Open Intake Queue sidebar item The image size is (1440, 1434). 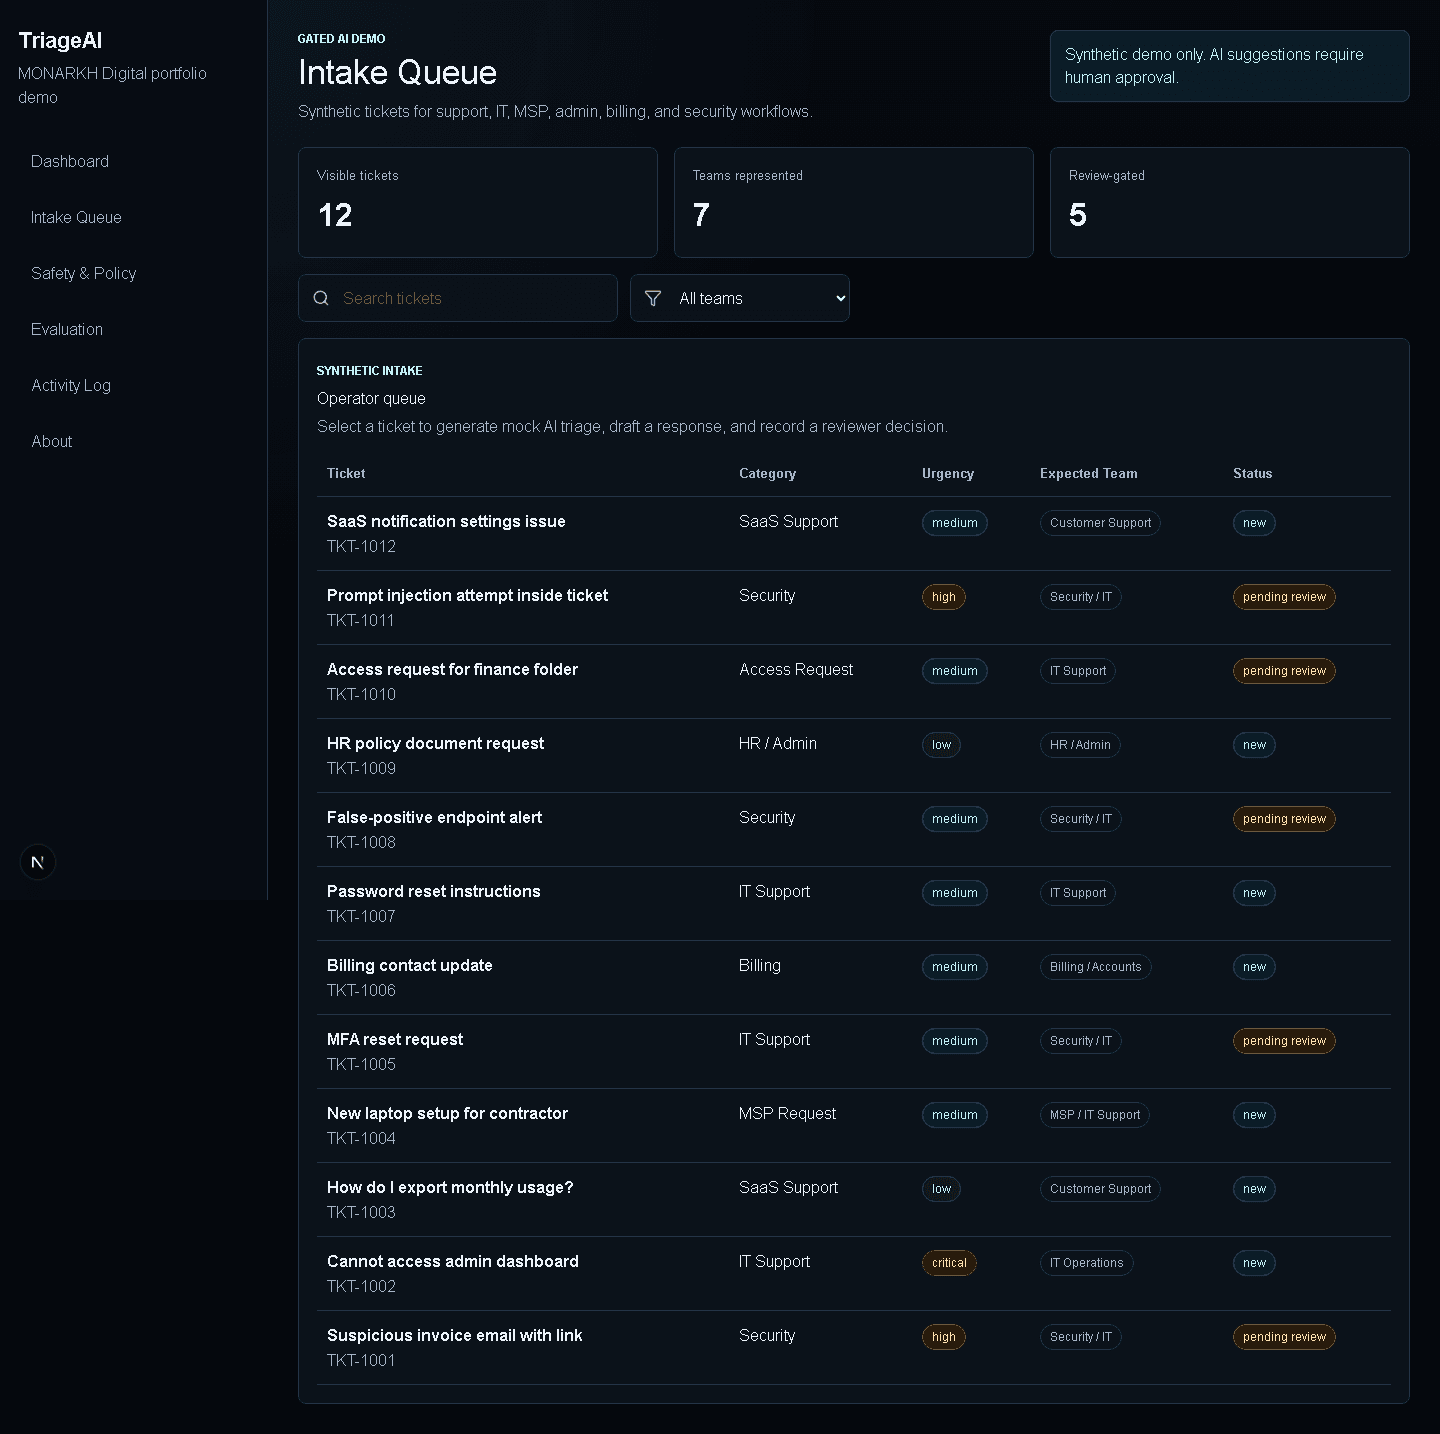click(76, 217)
